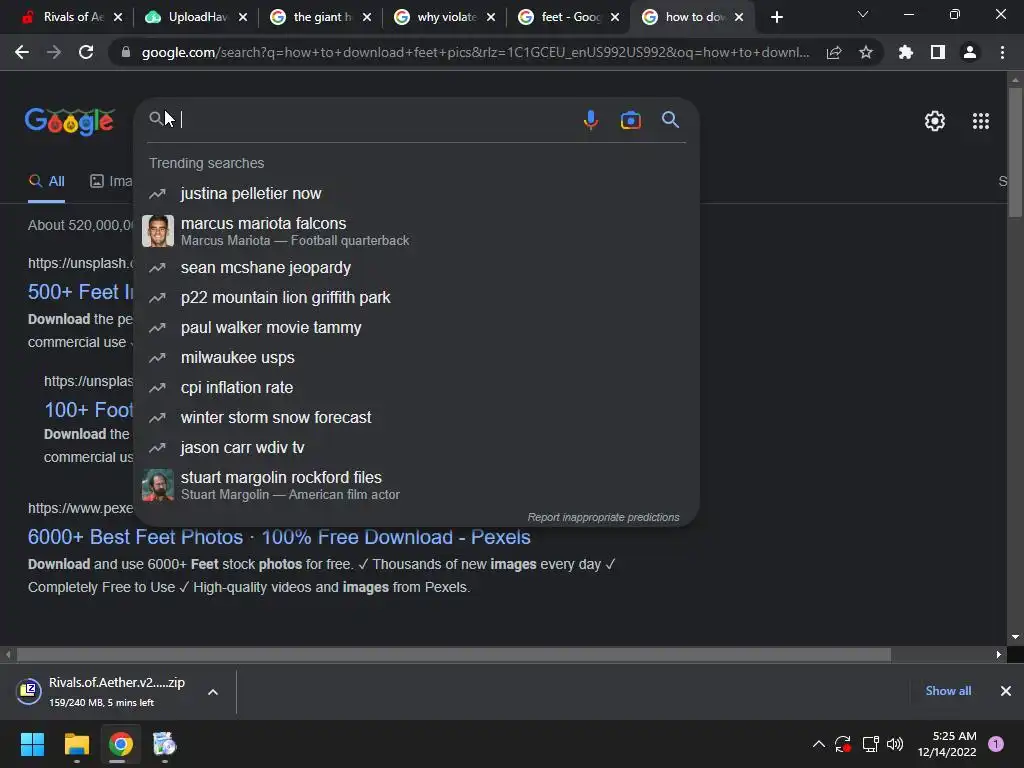
Task: Close the feet - Google tab
Action: click(x=615, y=17)
